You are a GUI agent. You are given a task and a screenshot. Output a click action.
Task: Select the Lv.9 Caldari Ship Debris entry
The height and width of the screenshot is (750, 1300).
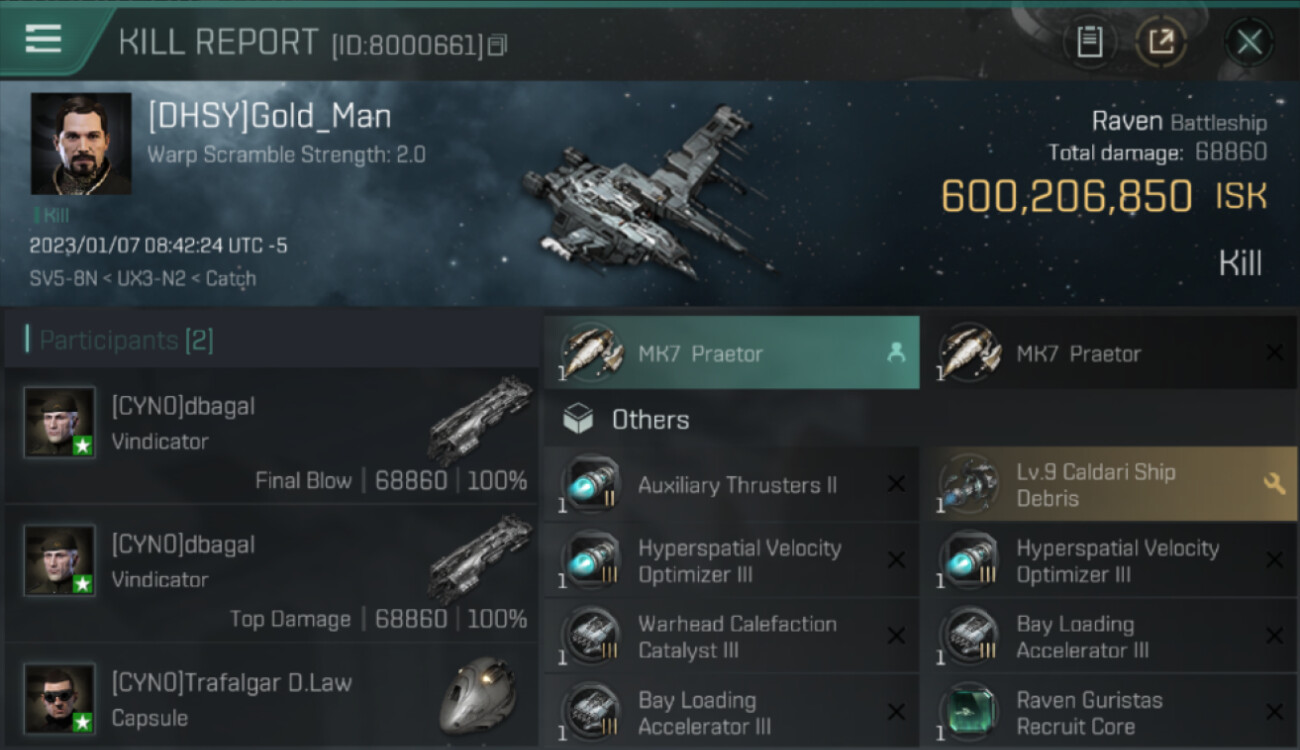pyautogui.click(x=1109, y=485)
